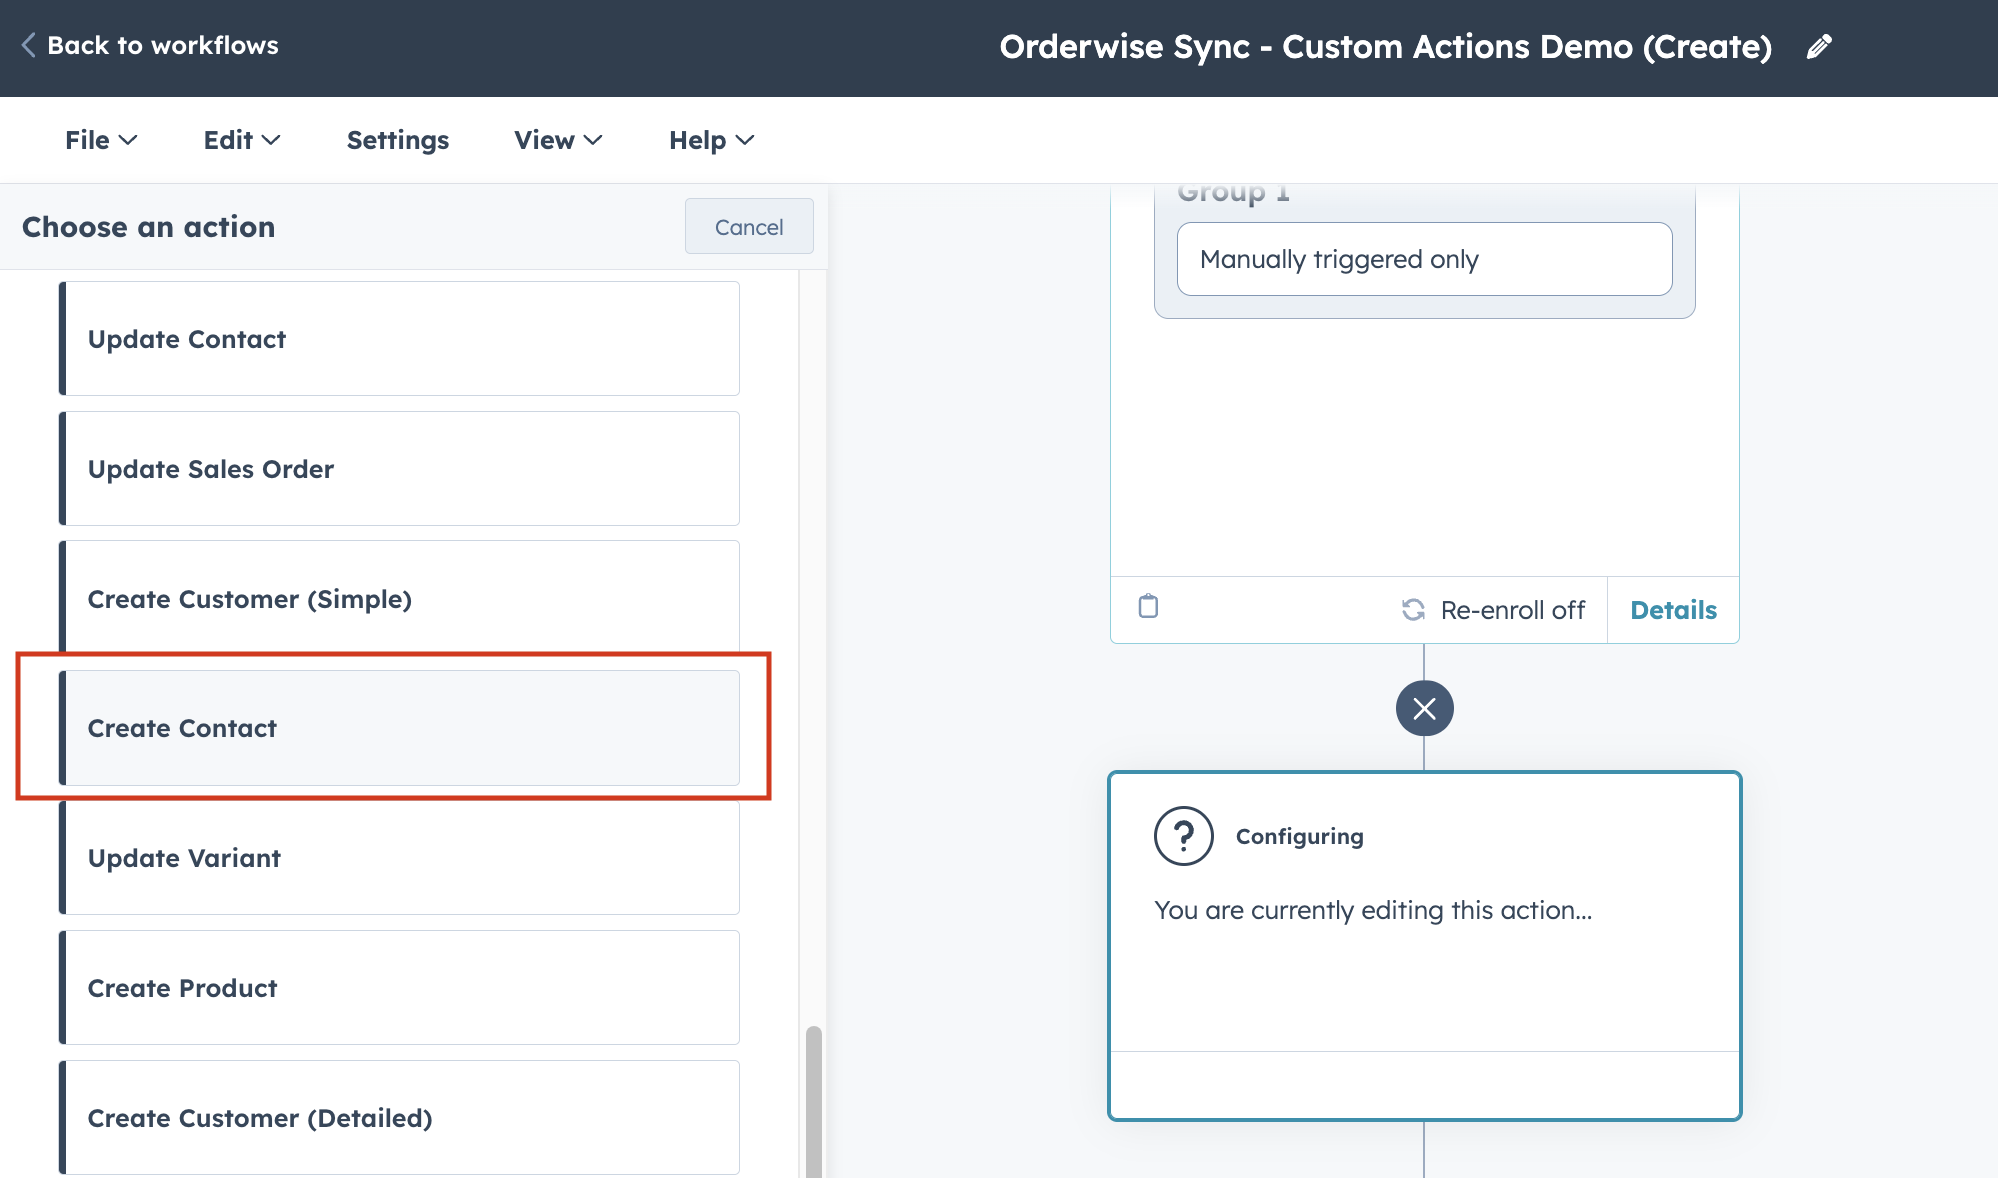Viewport: 1998px width, 1178px height.
Task: Click the pencil icon to rename workflow
Action: (1819, 47)
